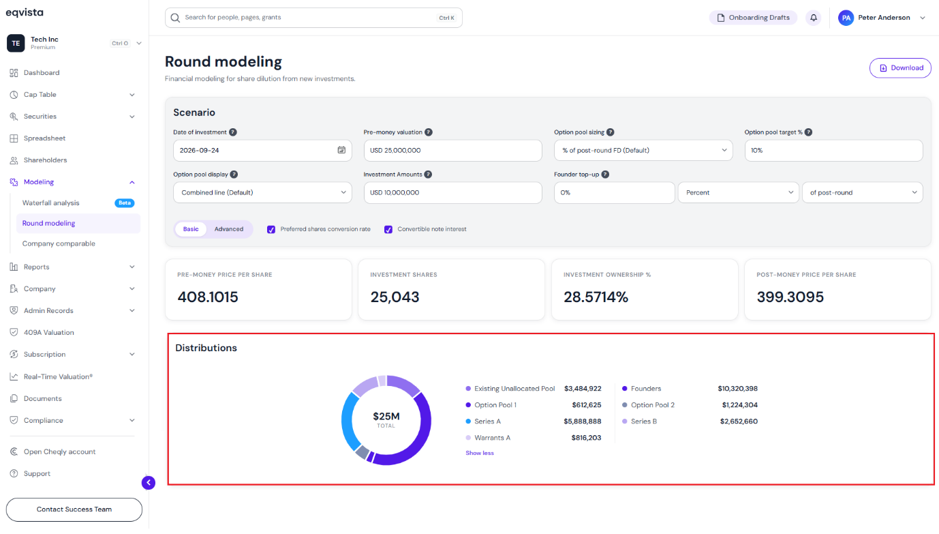This screenshot has width=939, height=534.
Task: Open the Option pool display dropdown
Action: tap(262, 193)
